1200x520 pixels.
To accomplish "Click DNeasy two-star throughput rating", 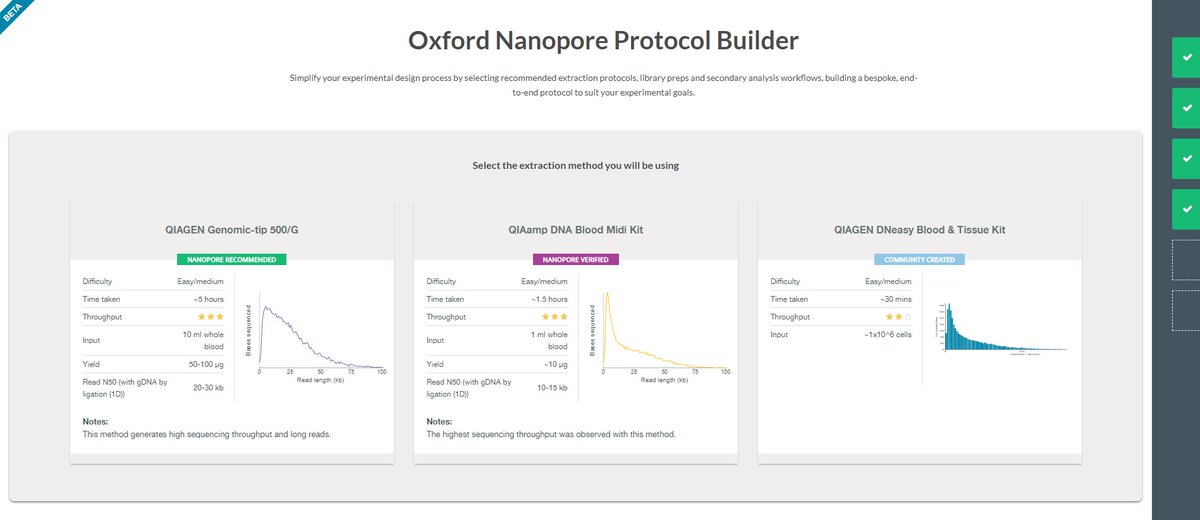I will coord(899,316).
